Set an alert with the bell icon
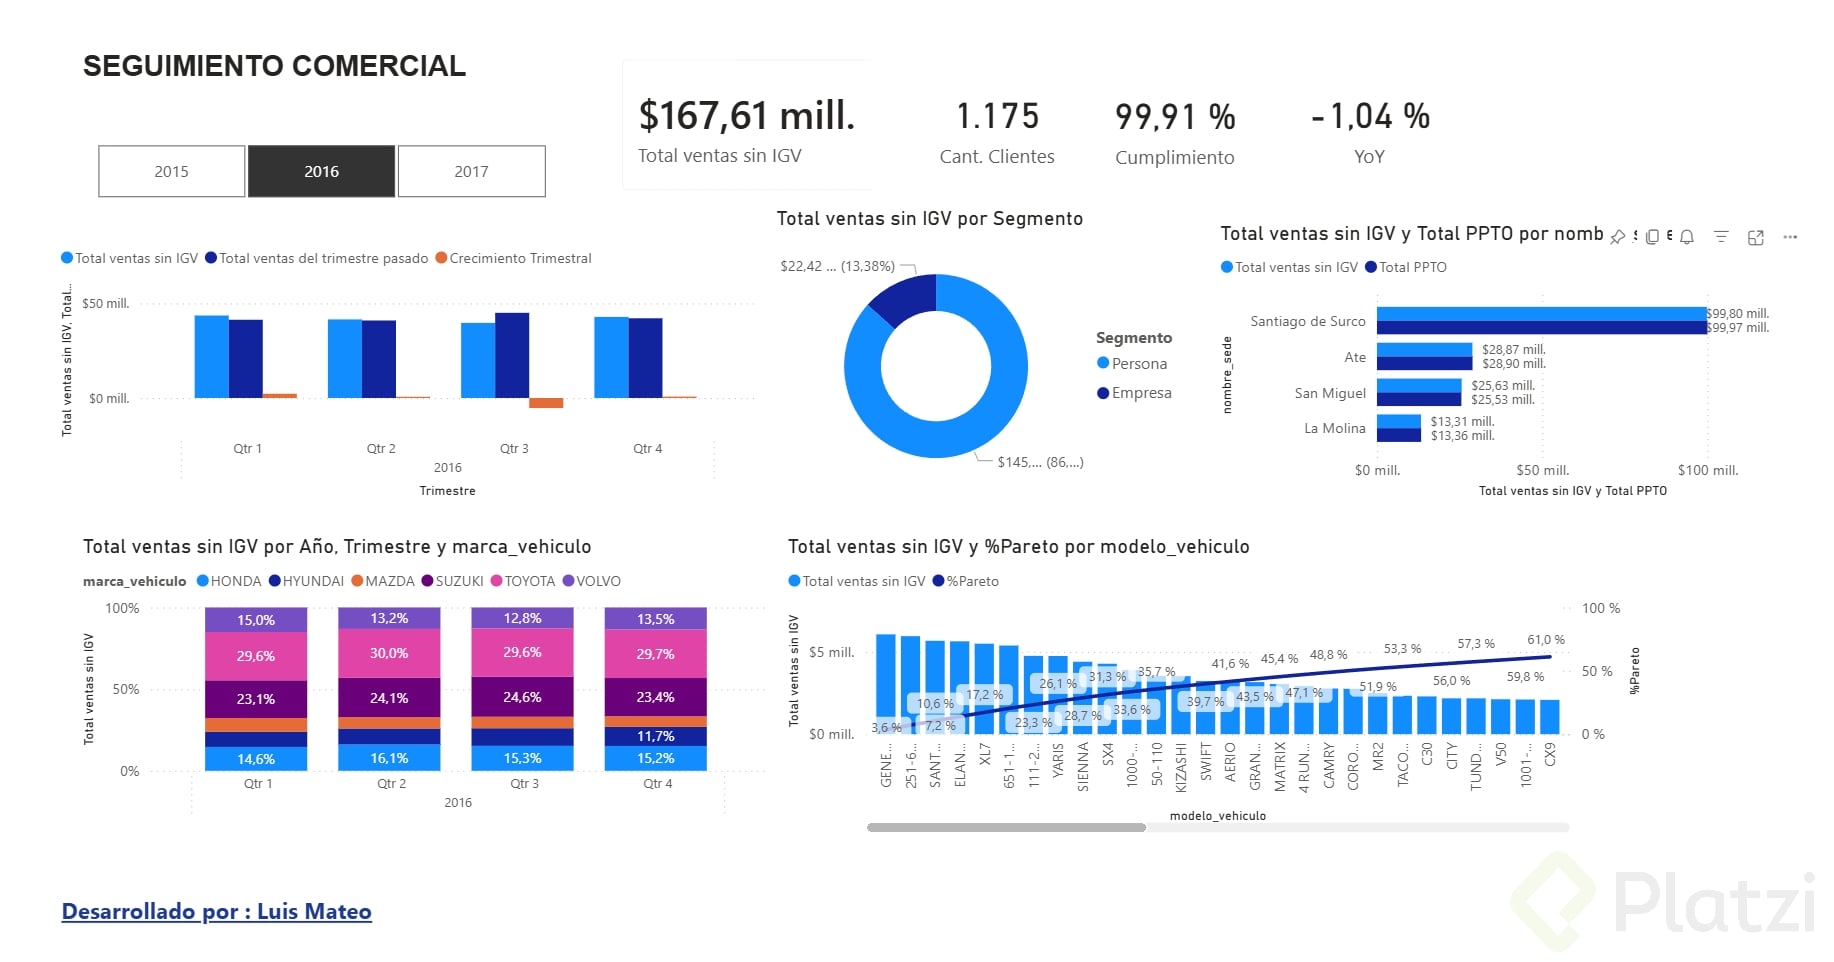This screenshot has height=962, width=1834. tap(1687, 237)
